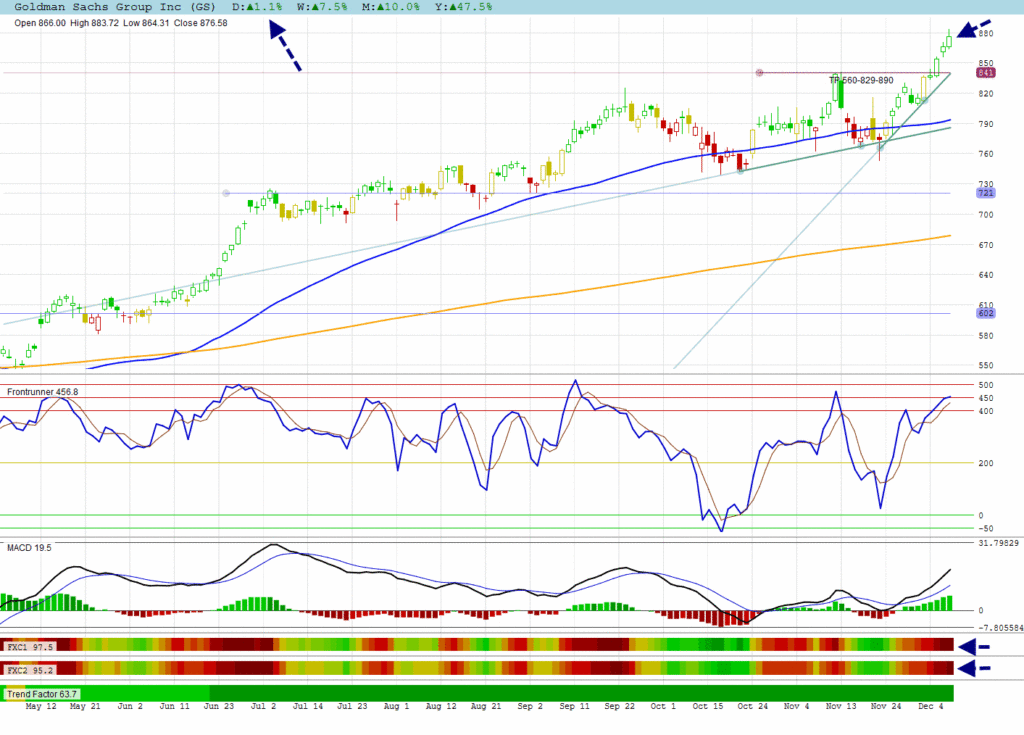
Task: Click the Trend Factor 63.7 label
Action: click(42, 693)
